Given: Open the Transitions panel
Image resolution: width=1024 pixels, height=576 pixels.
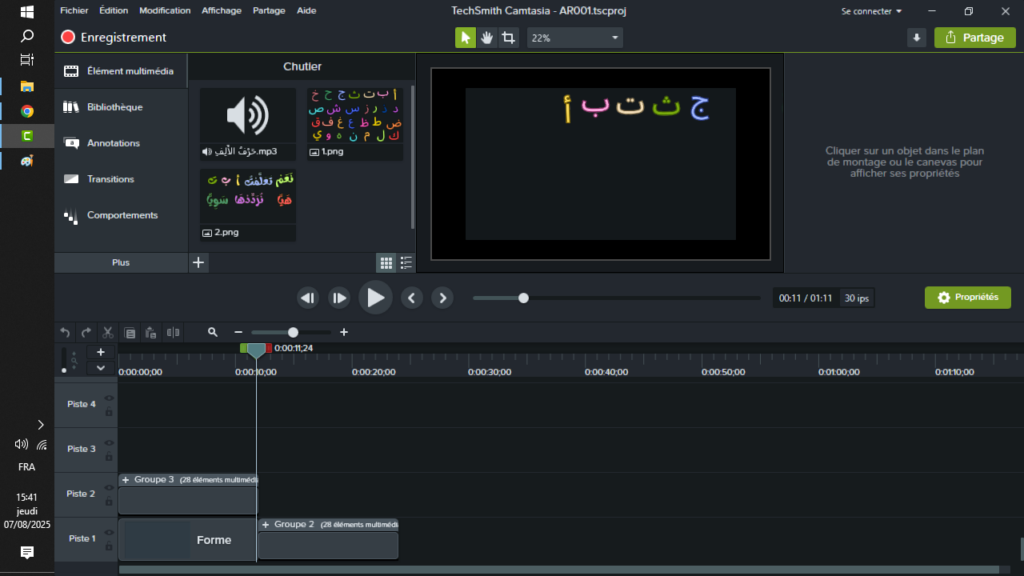Looking at the screenshot, I should click(x=121, y=179).
